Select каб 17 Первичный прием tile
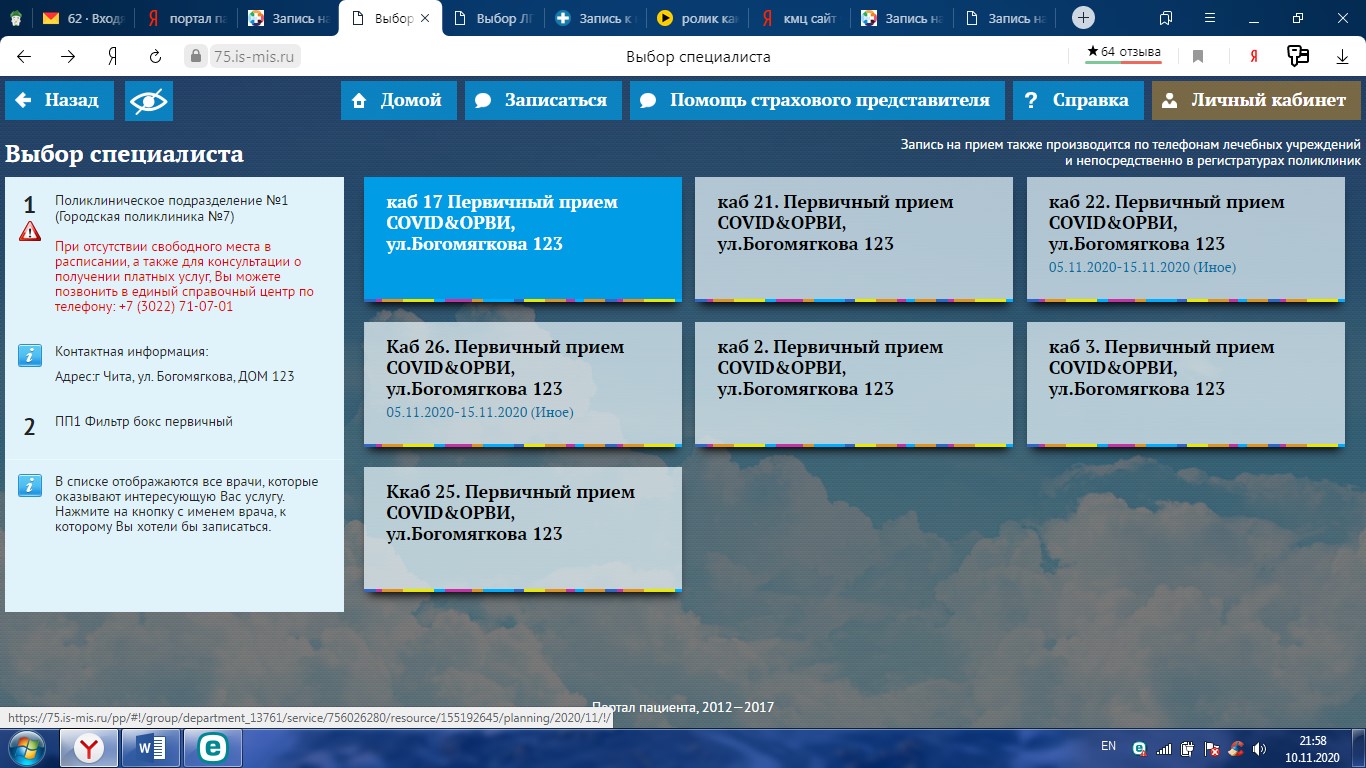 coord(522,239)
